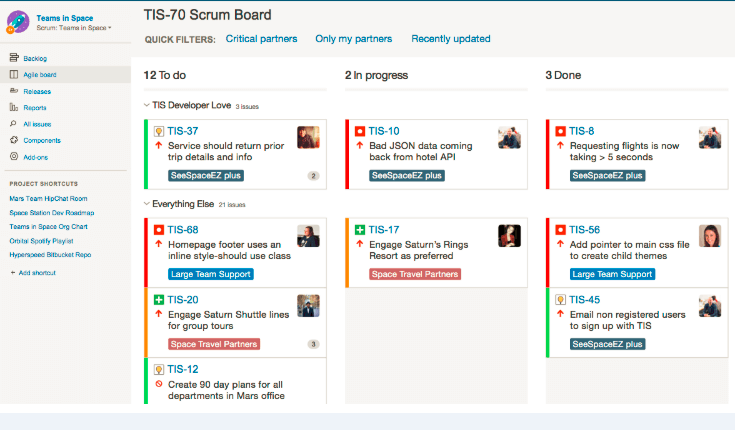The image size is (735, 430).
Task: Open Components via the gear icon
Action: [14, 140]
